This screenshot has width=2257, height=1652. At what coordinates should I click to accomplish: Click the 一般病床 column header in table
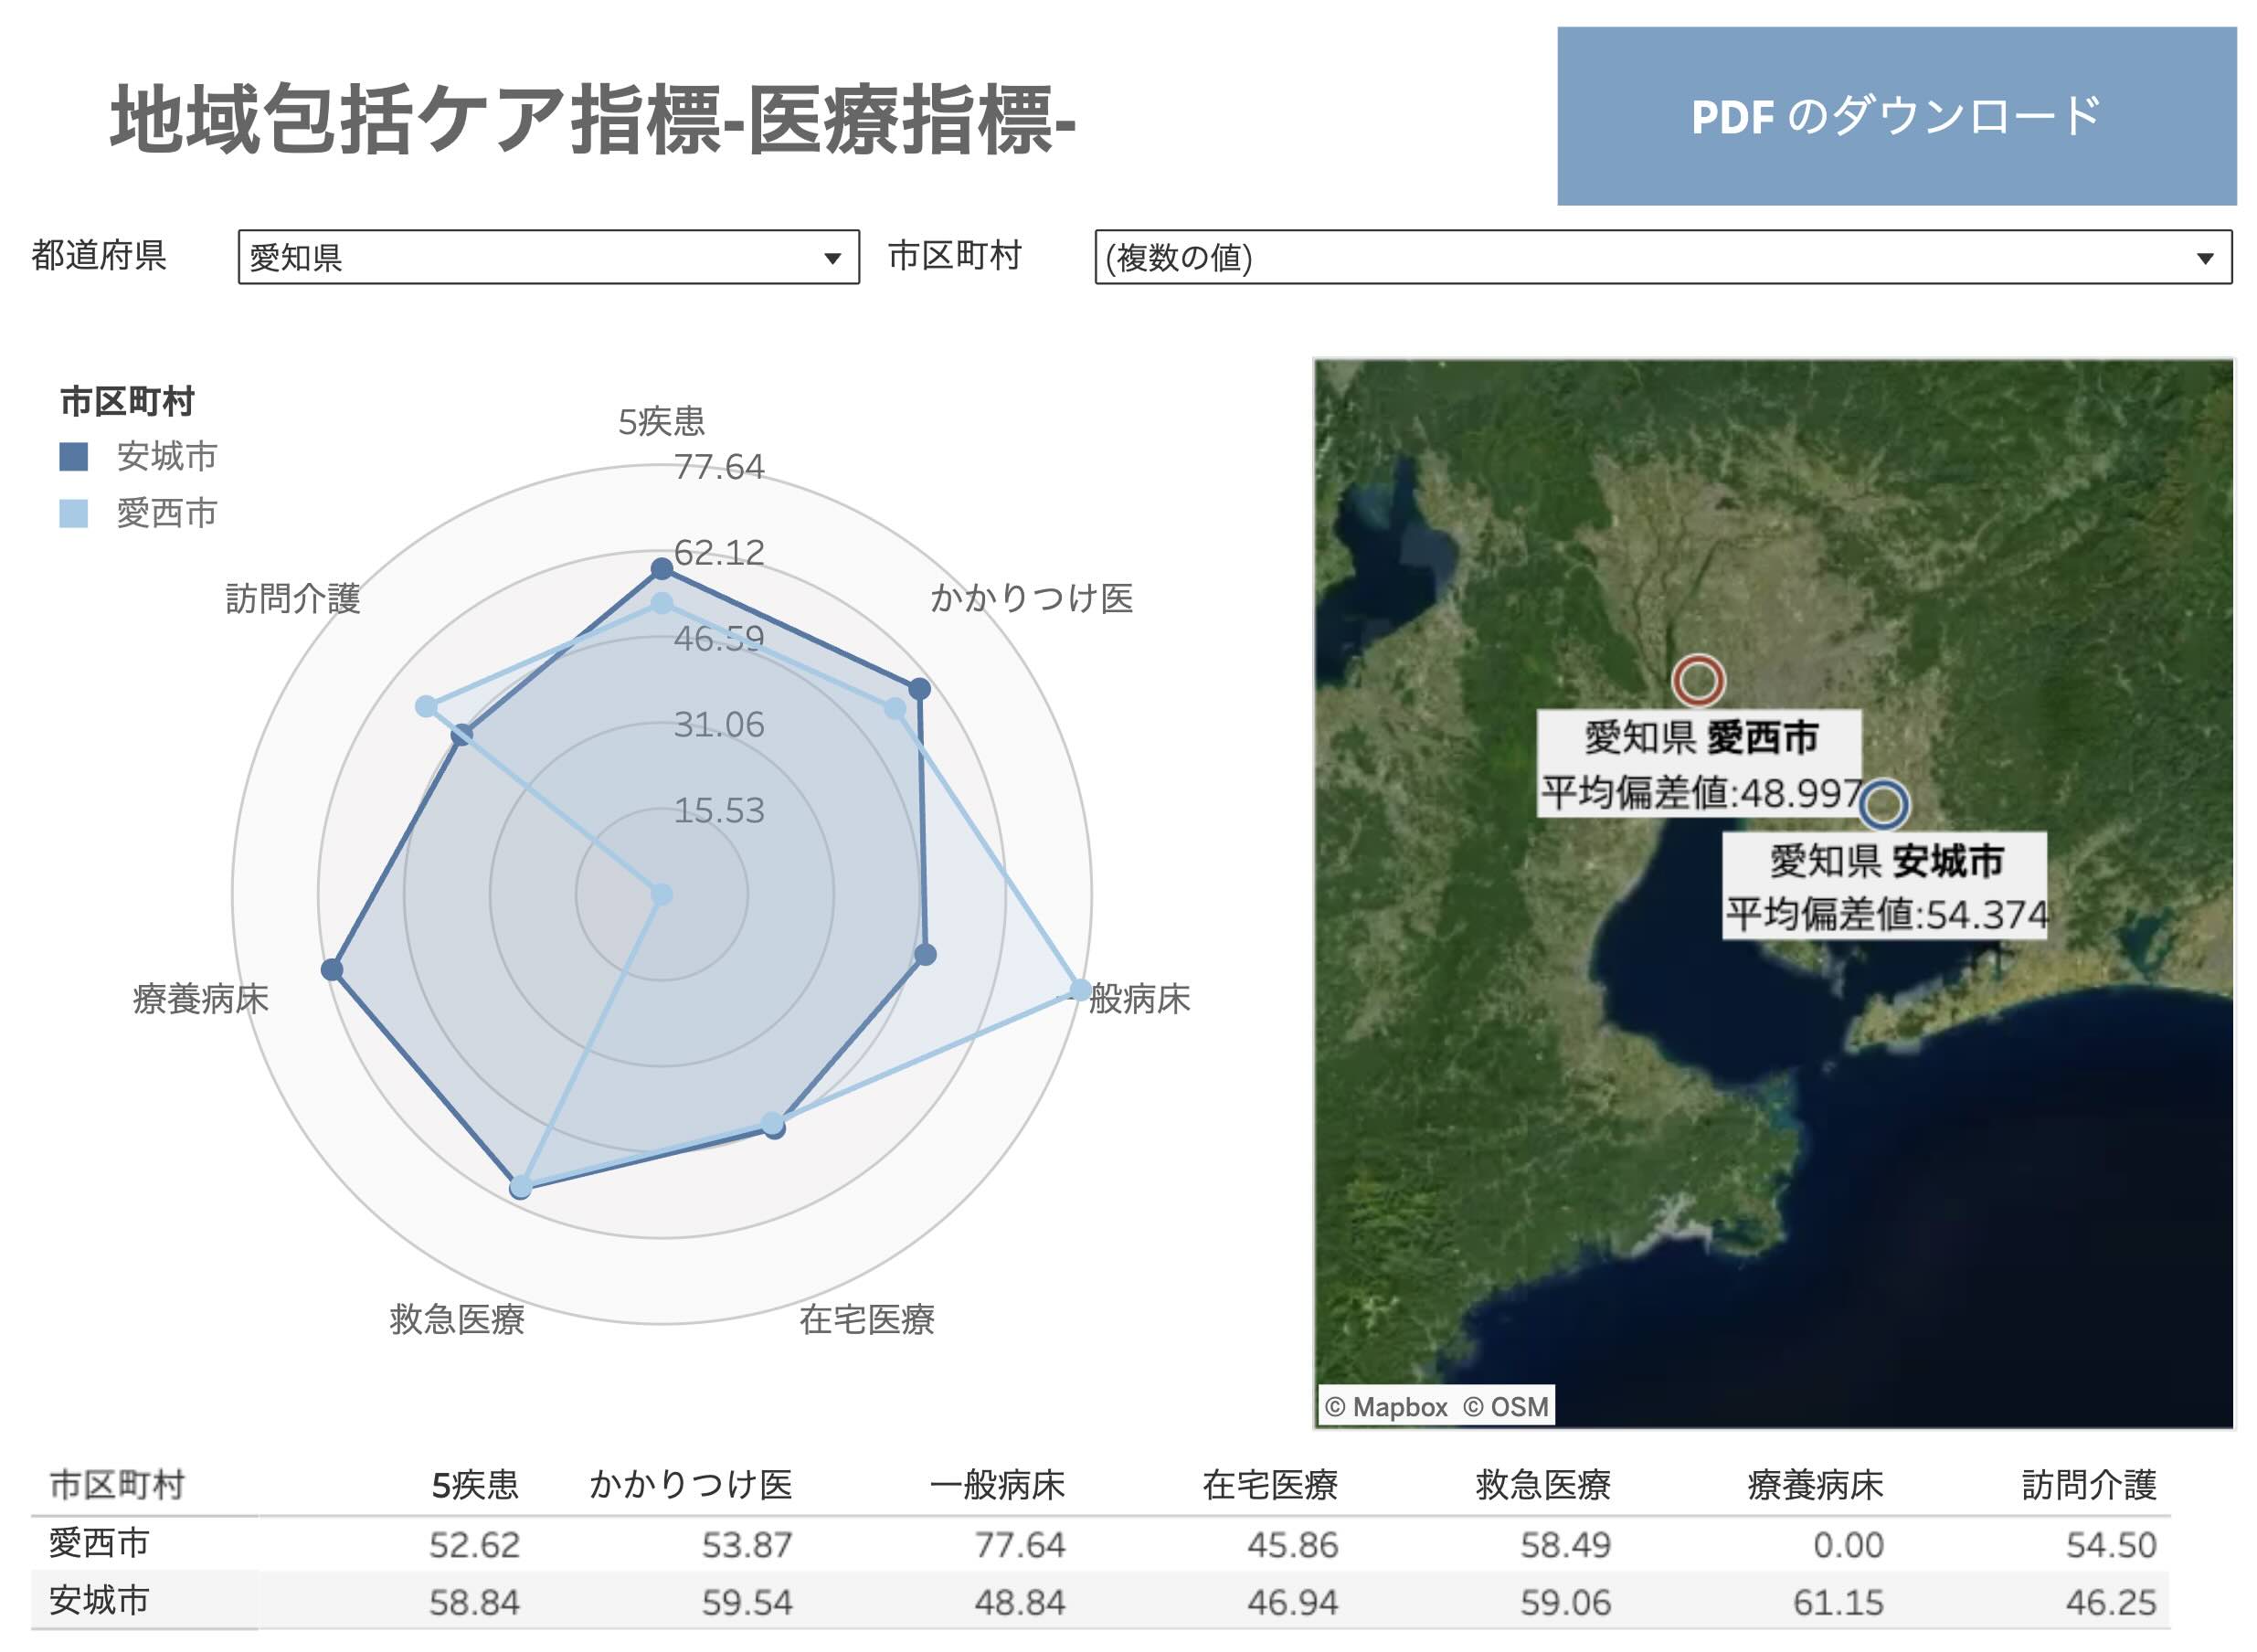[997, 1485]
